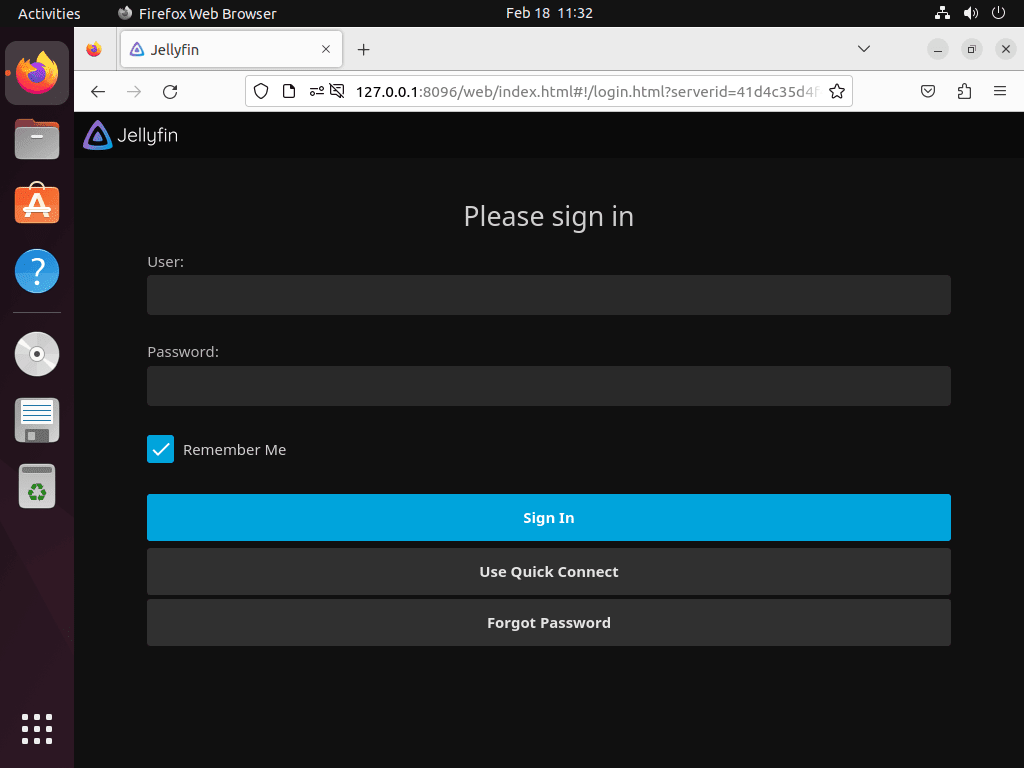Open the Firefox hamburger application menu
The width and height of the screenshot is (1024, 768).
tap(999, 90)
